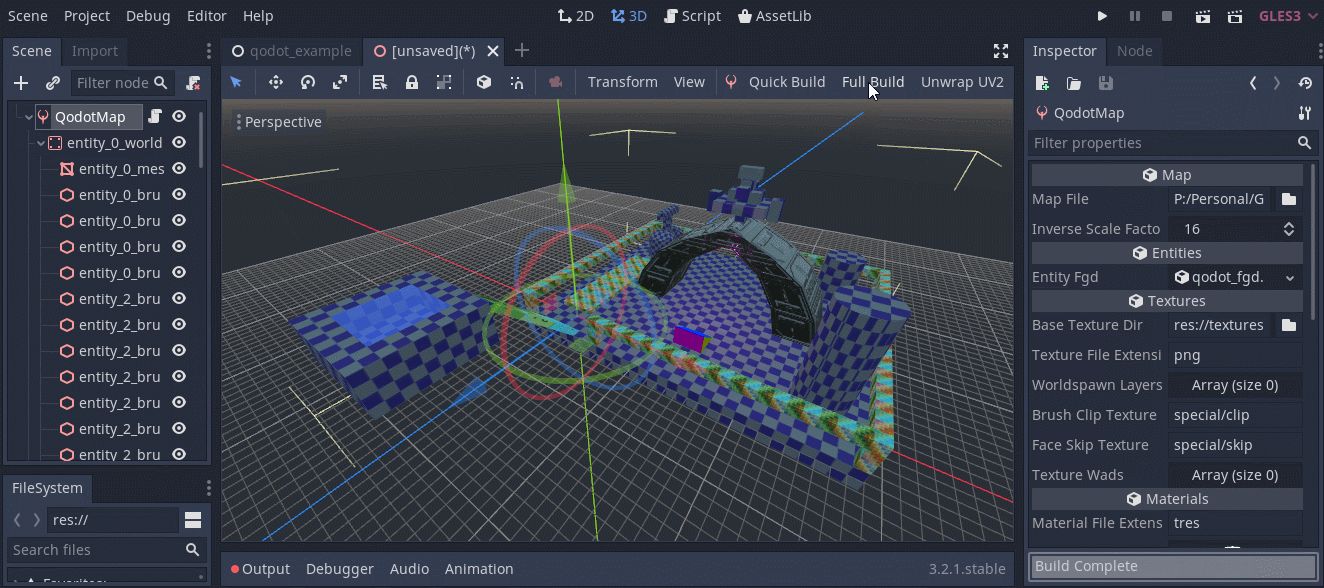Open the Debug menu
This screenshot has height=588, width=1324.
[x=148, y=16]
